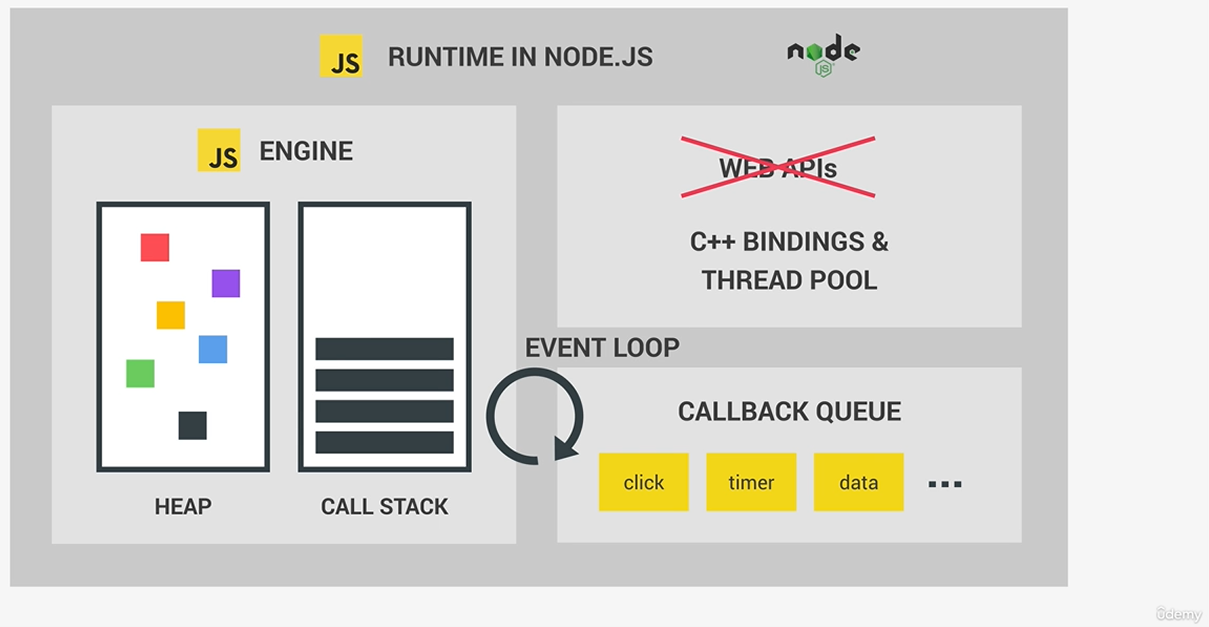Click the udemy watermark at bottom right

click(1177, 611)
